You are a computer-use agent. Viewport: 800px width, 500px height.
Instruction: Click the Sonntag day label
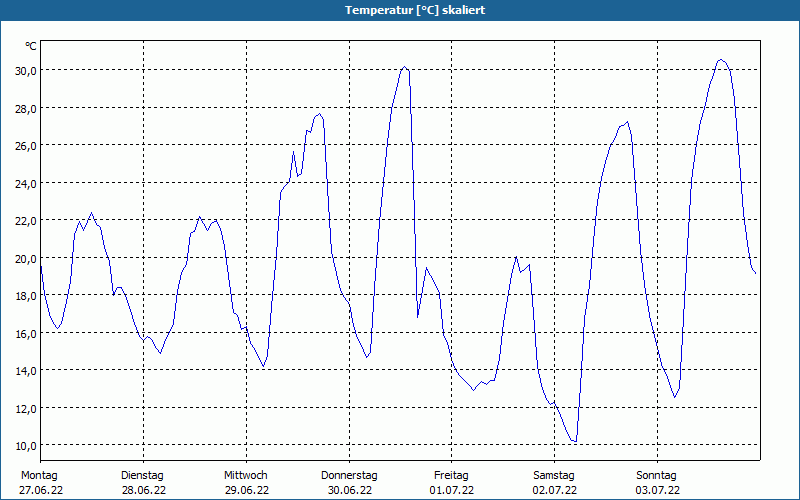click(x=657, y=476)
